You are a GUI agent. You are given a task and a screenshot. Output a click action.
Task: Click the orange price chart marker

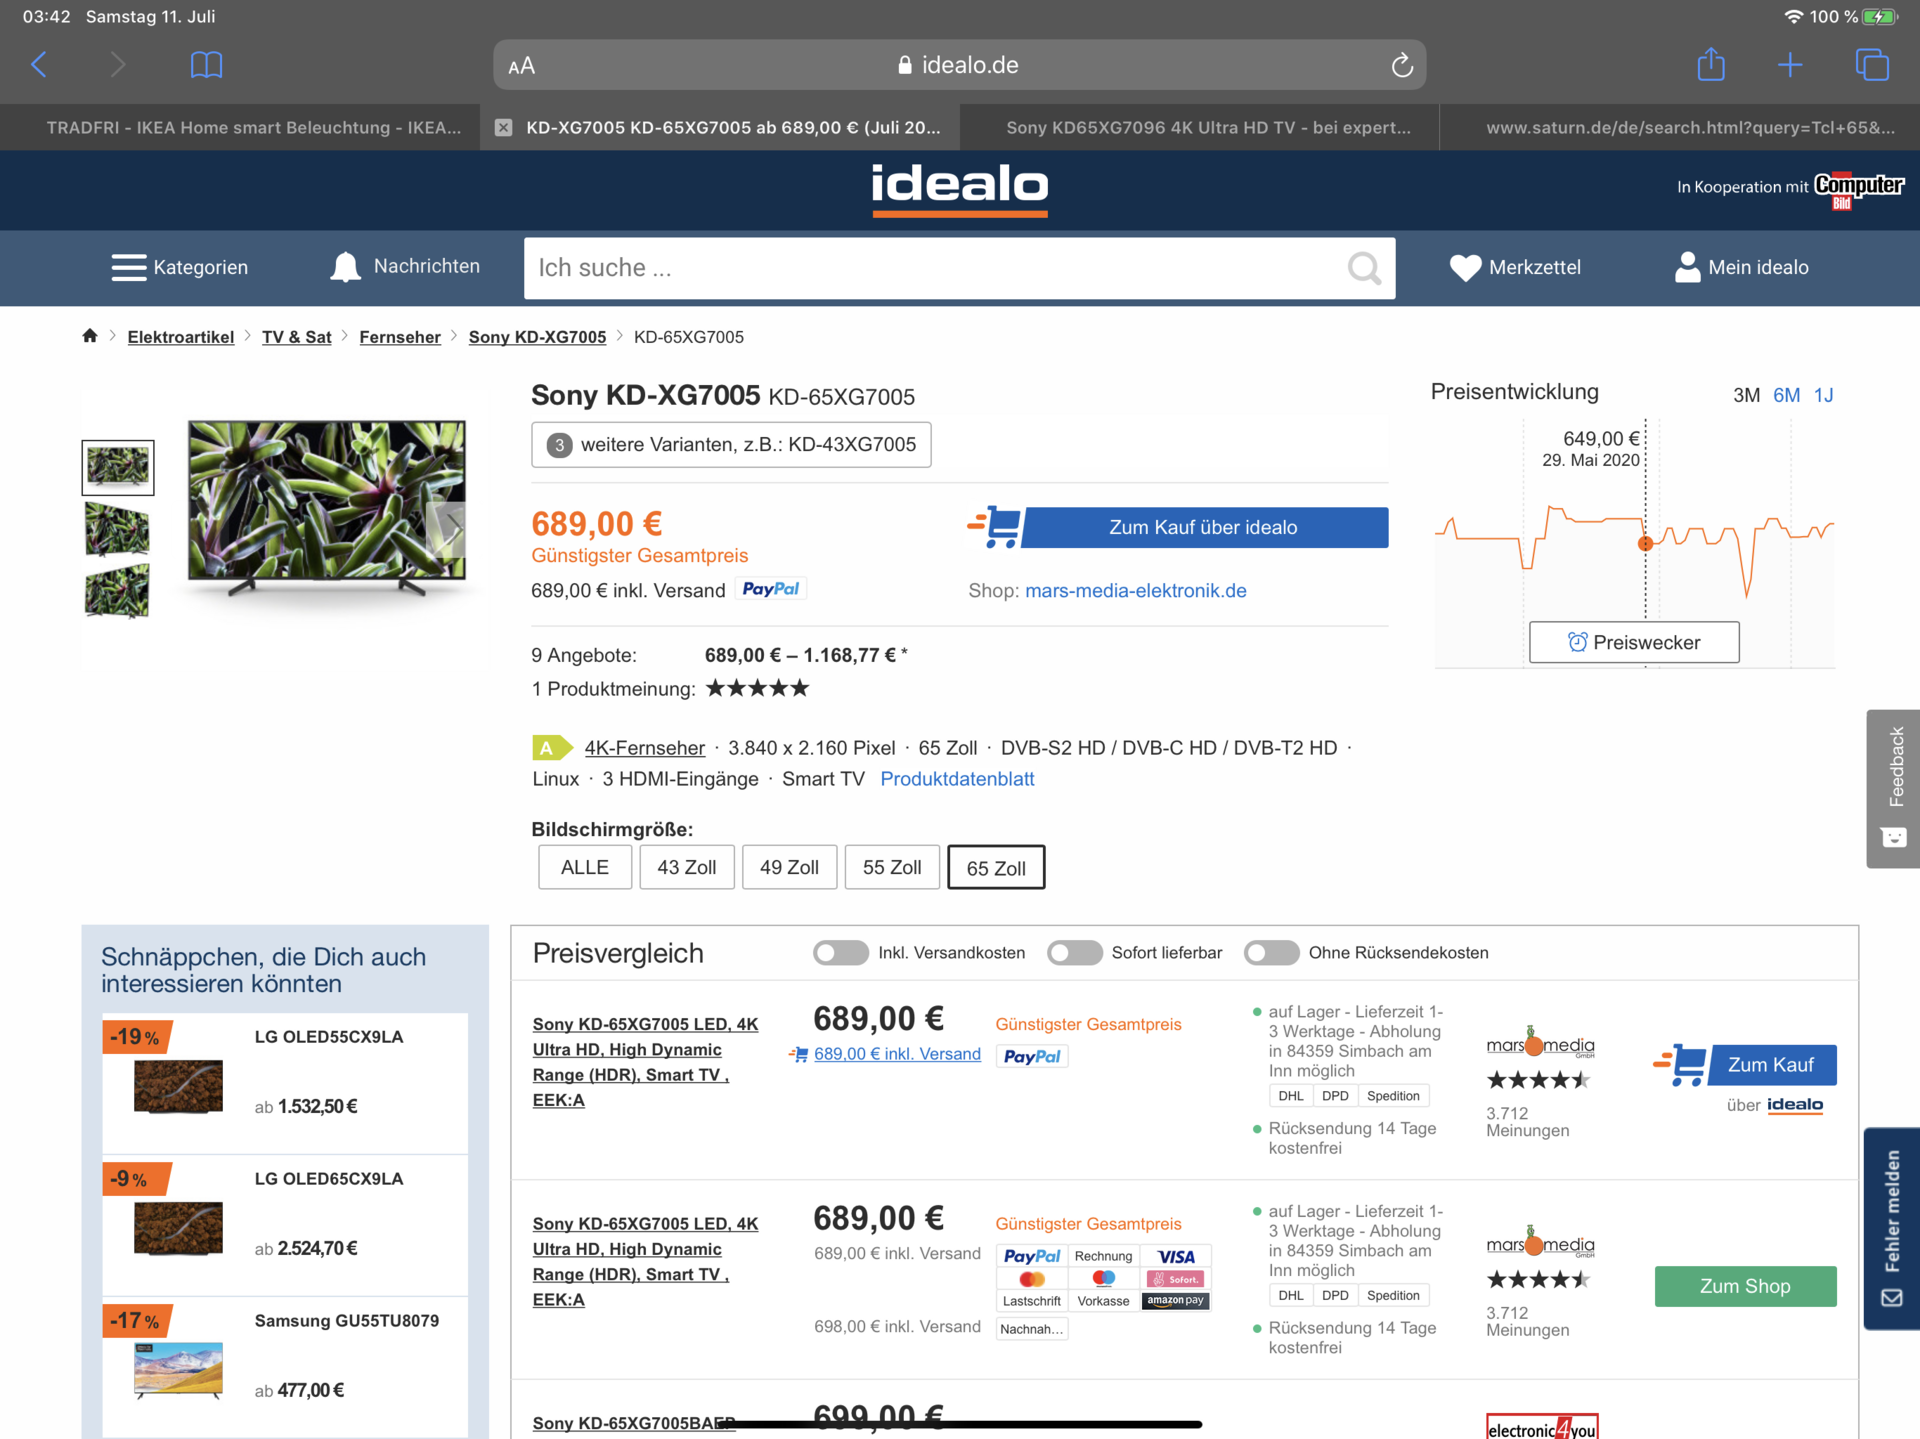[1645, 543]
